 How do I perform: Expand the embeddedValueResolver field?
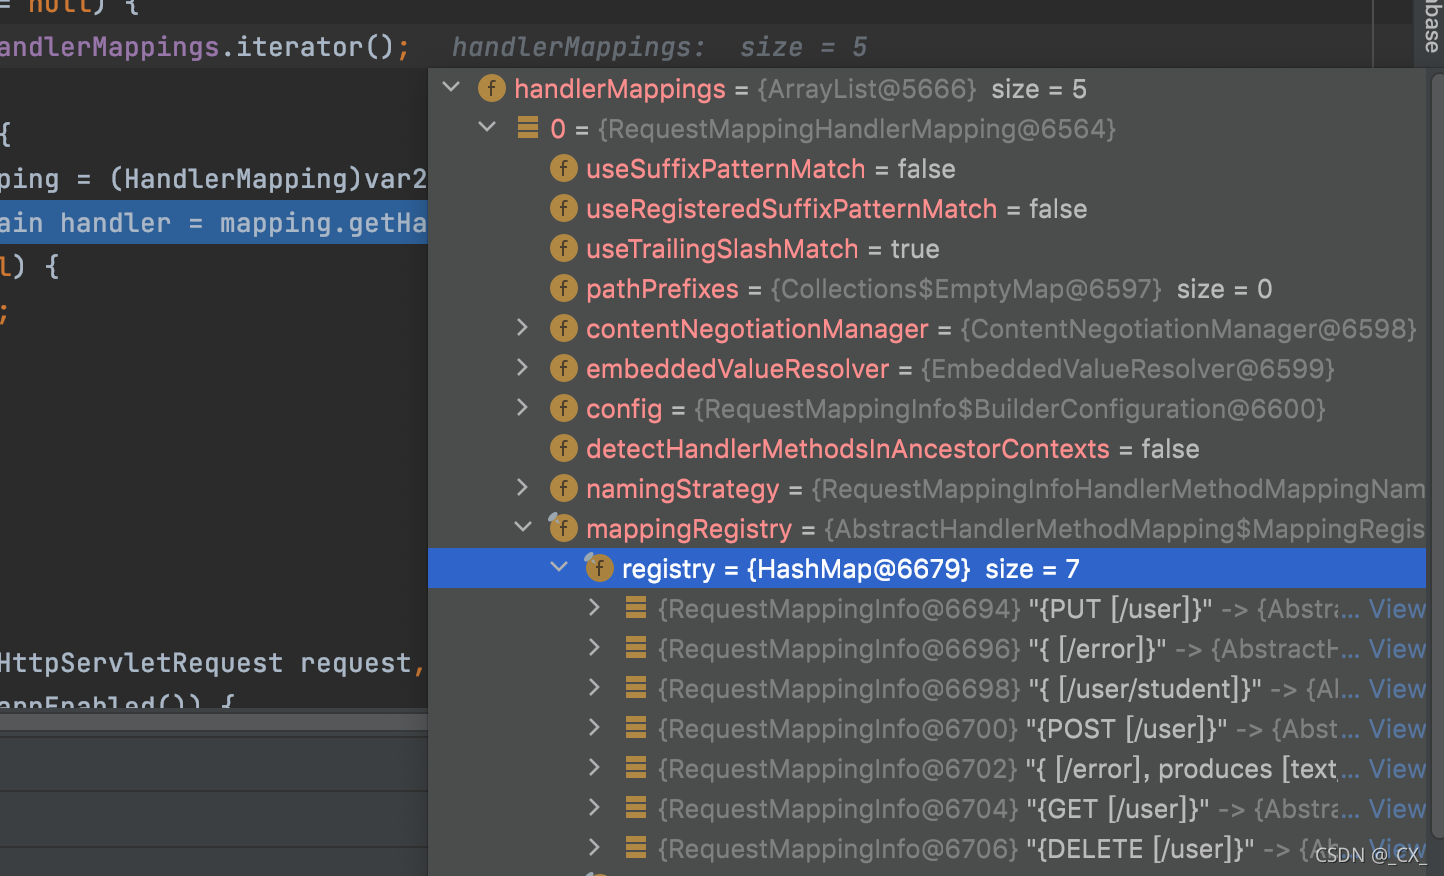coord(522,368)
